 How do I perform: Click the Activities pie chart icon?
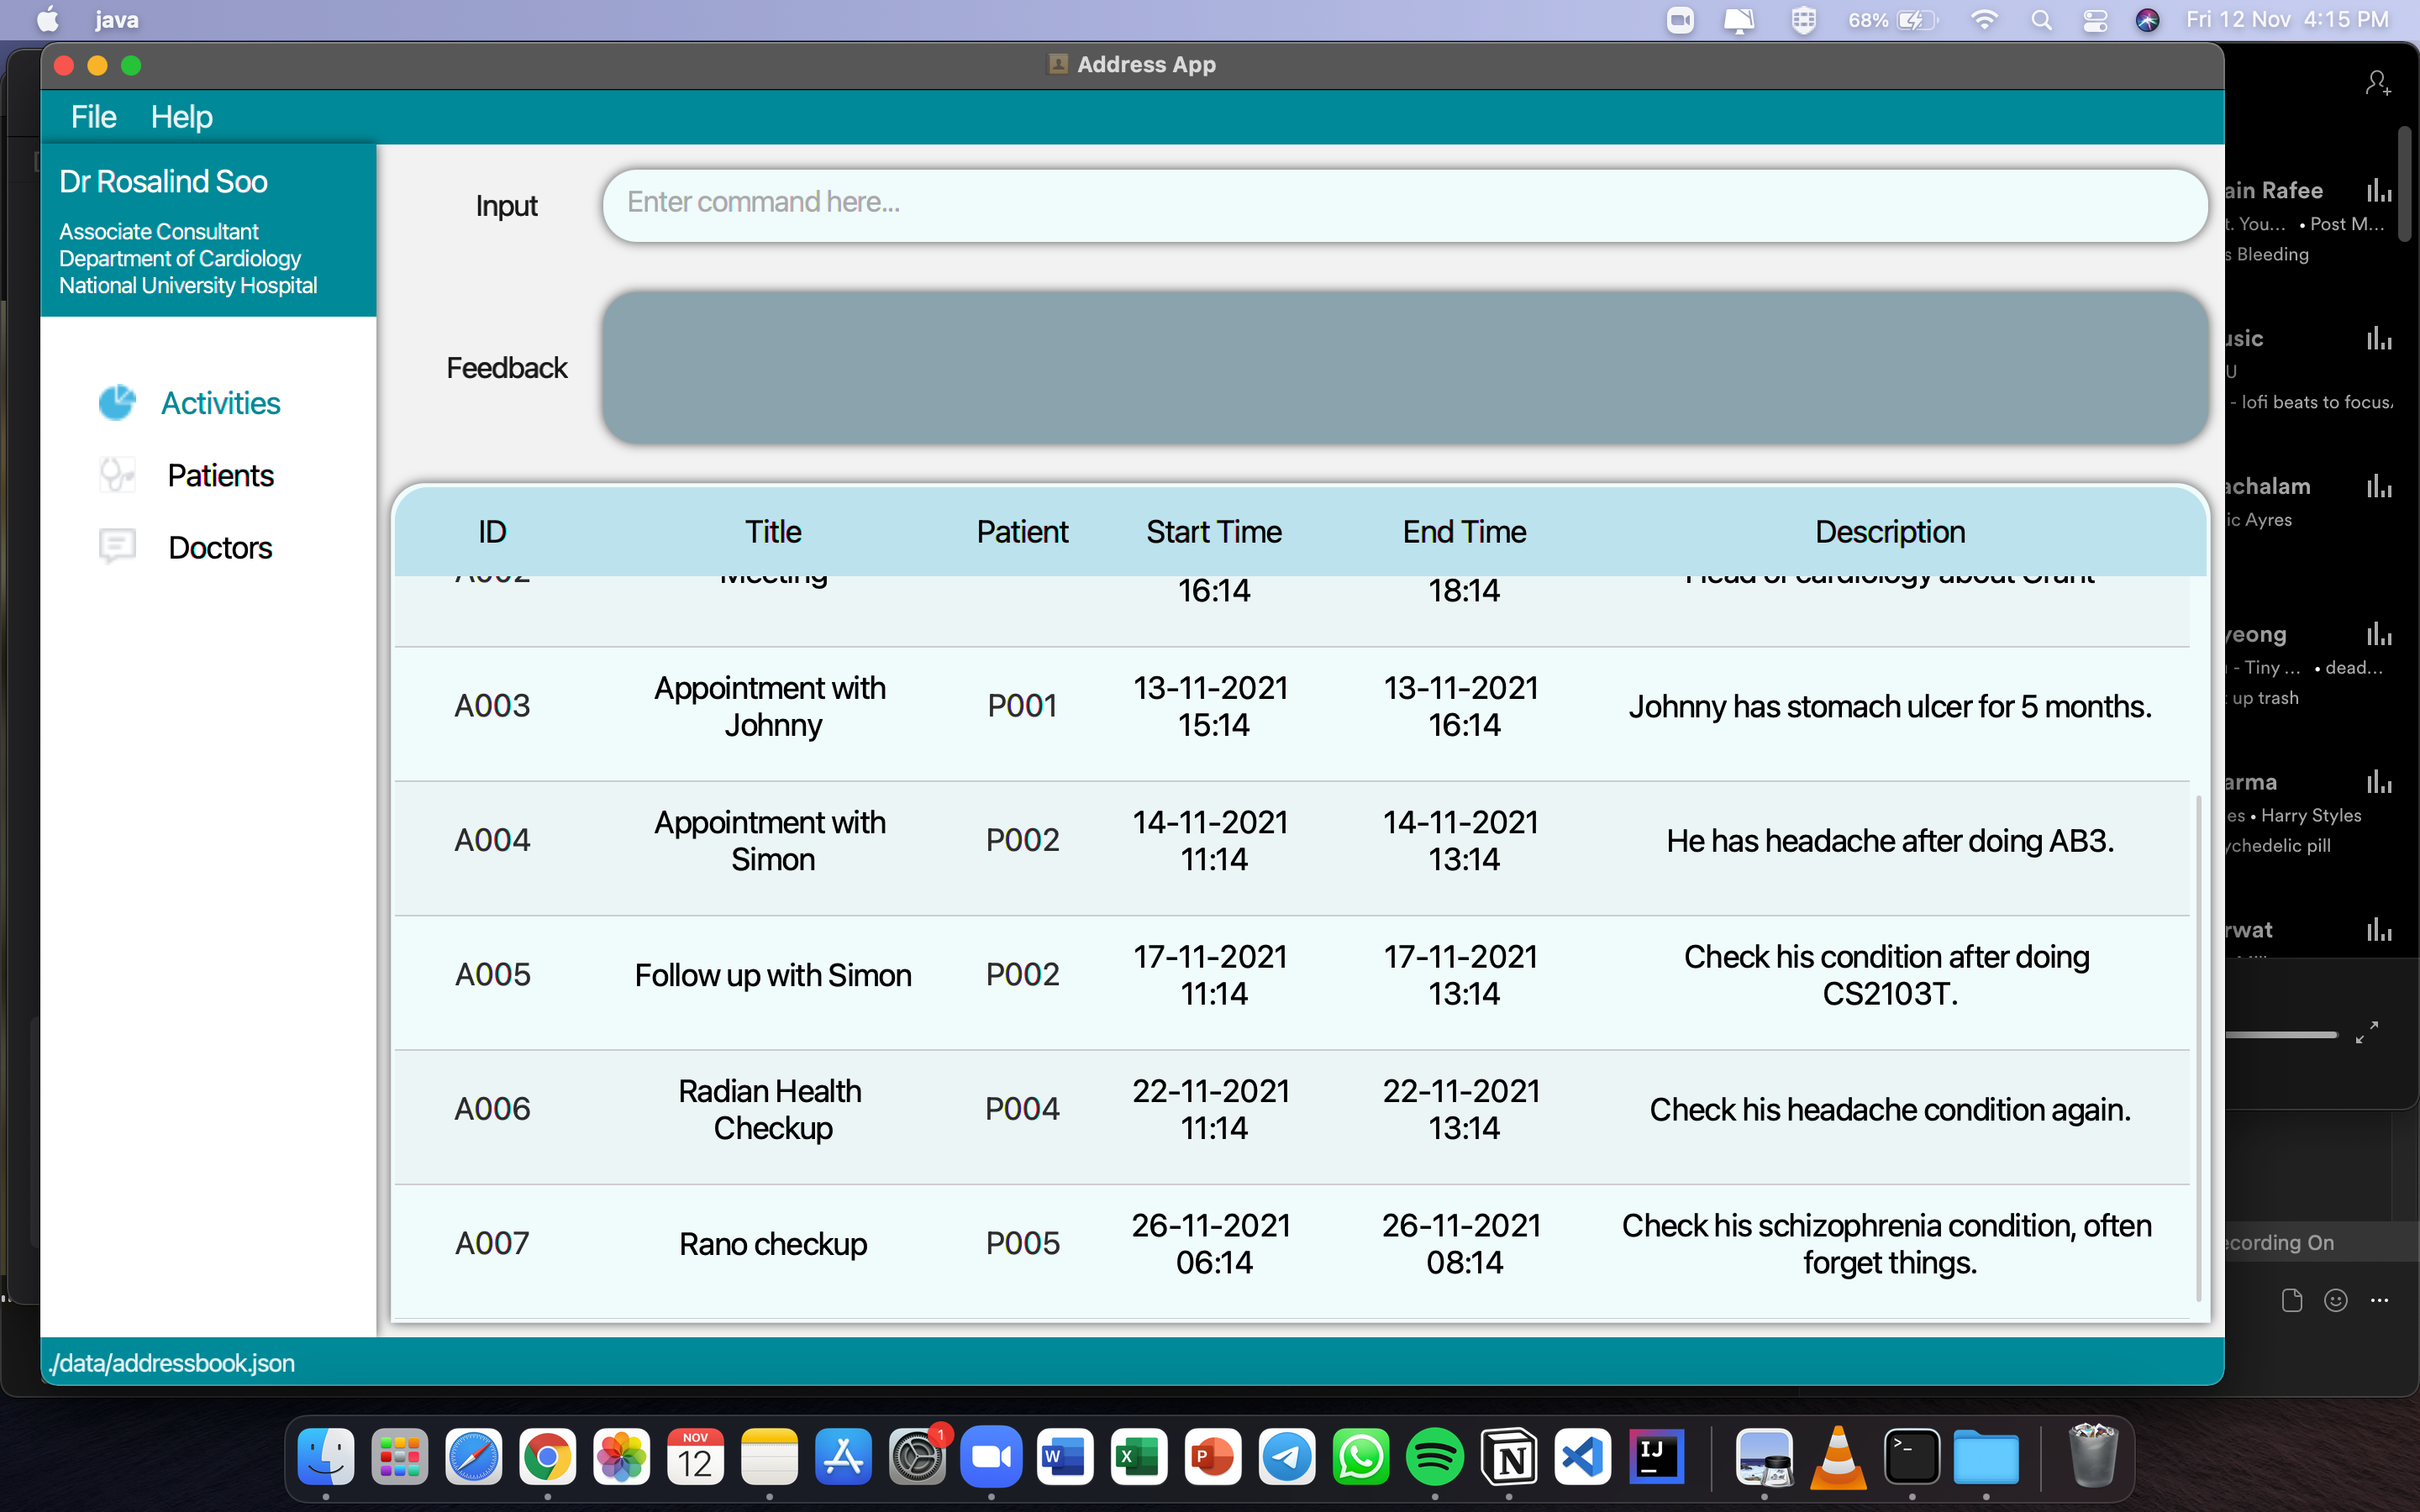pyautogui.click(x=117, y=403)
